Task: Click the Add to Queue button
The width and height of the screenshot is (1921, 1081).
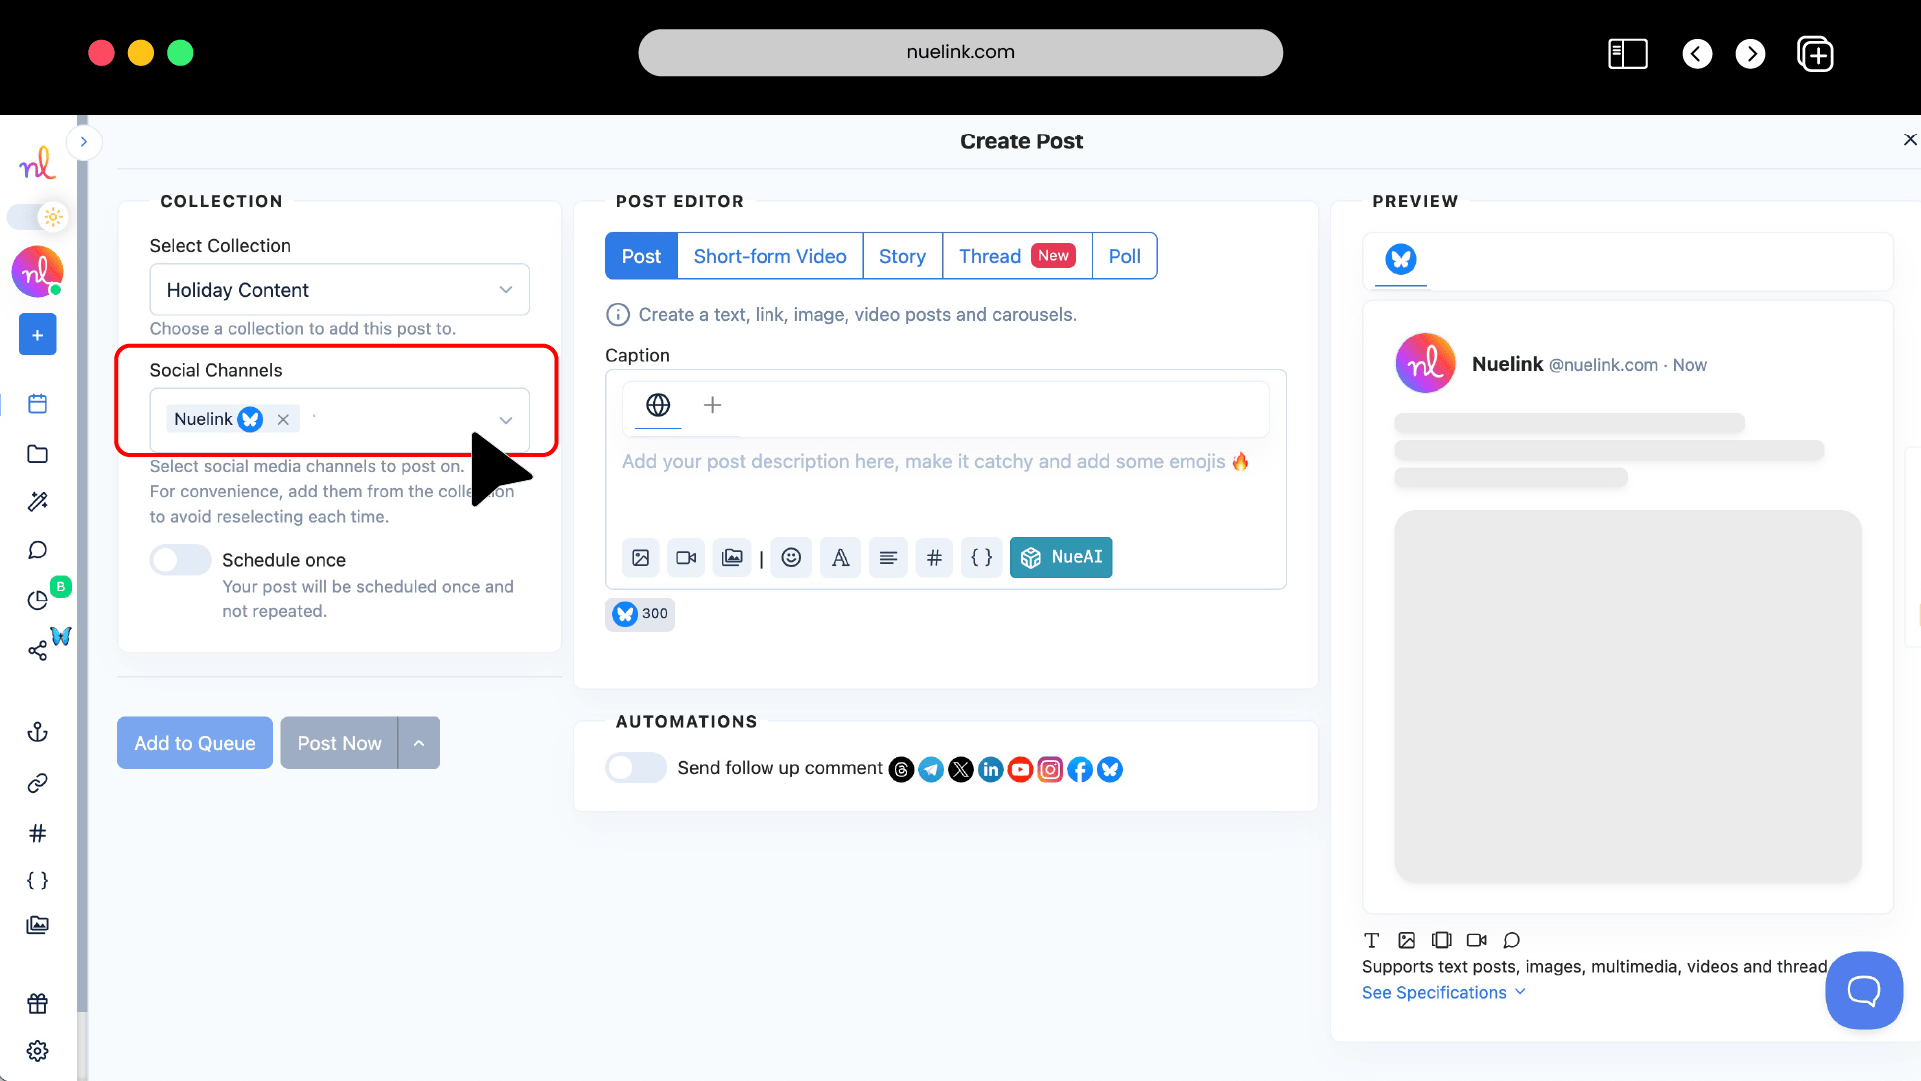Action: 194,742
